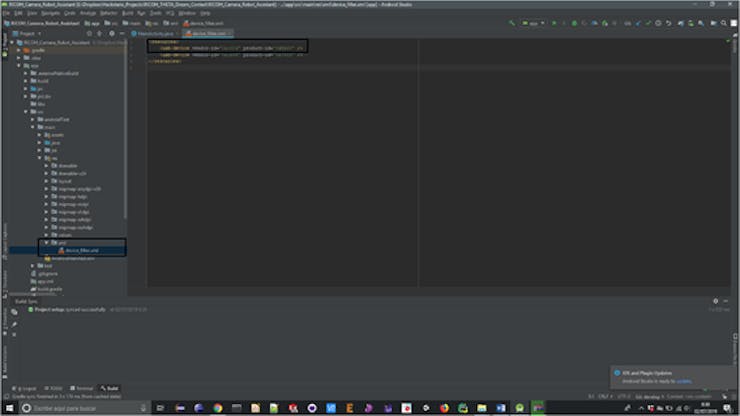Image resolution: width=740 pixels, height=416 pixels.
Task: Open the Logcat tool window tab
Action: point(25,388)
